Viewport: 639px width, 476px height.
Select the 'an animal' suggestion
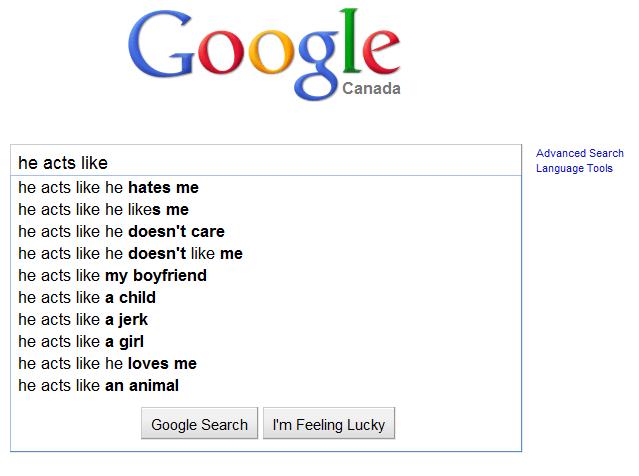pyautogui.click(x=98, y=386)
